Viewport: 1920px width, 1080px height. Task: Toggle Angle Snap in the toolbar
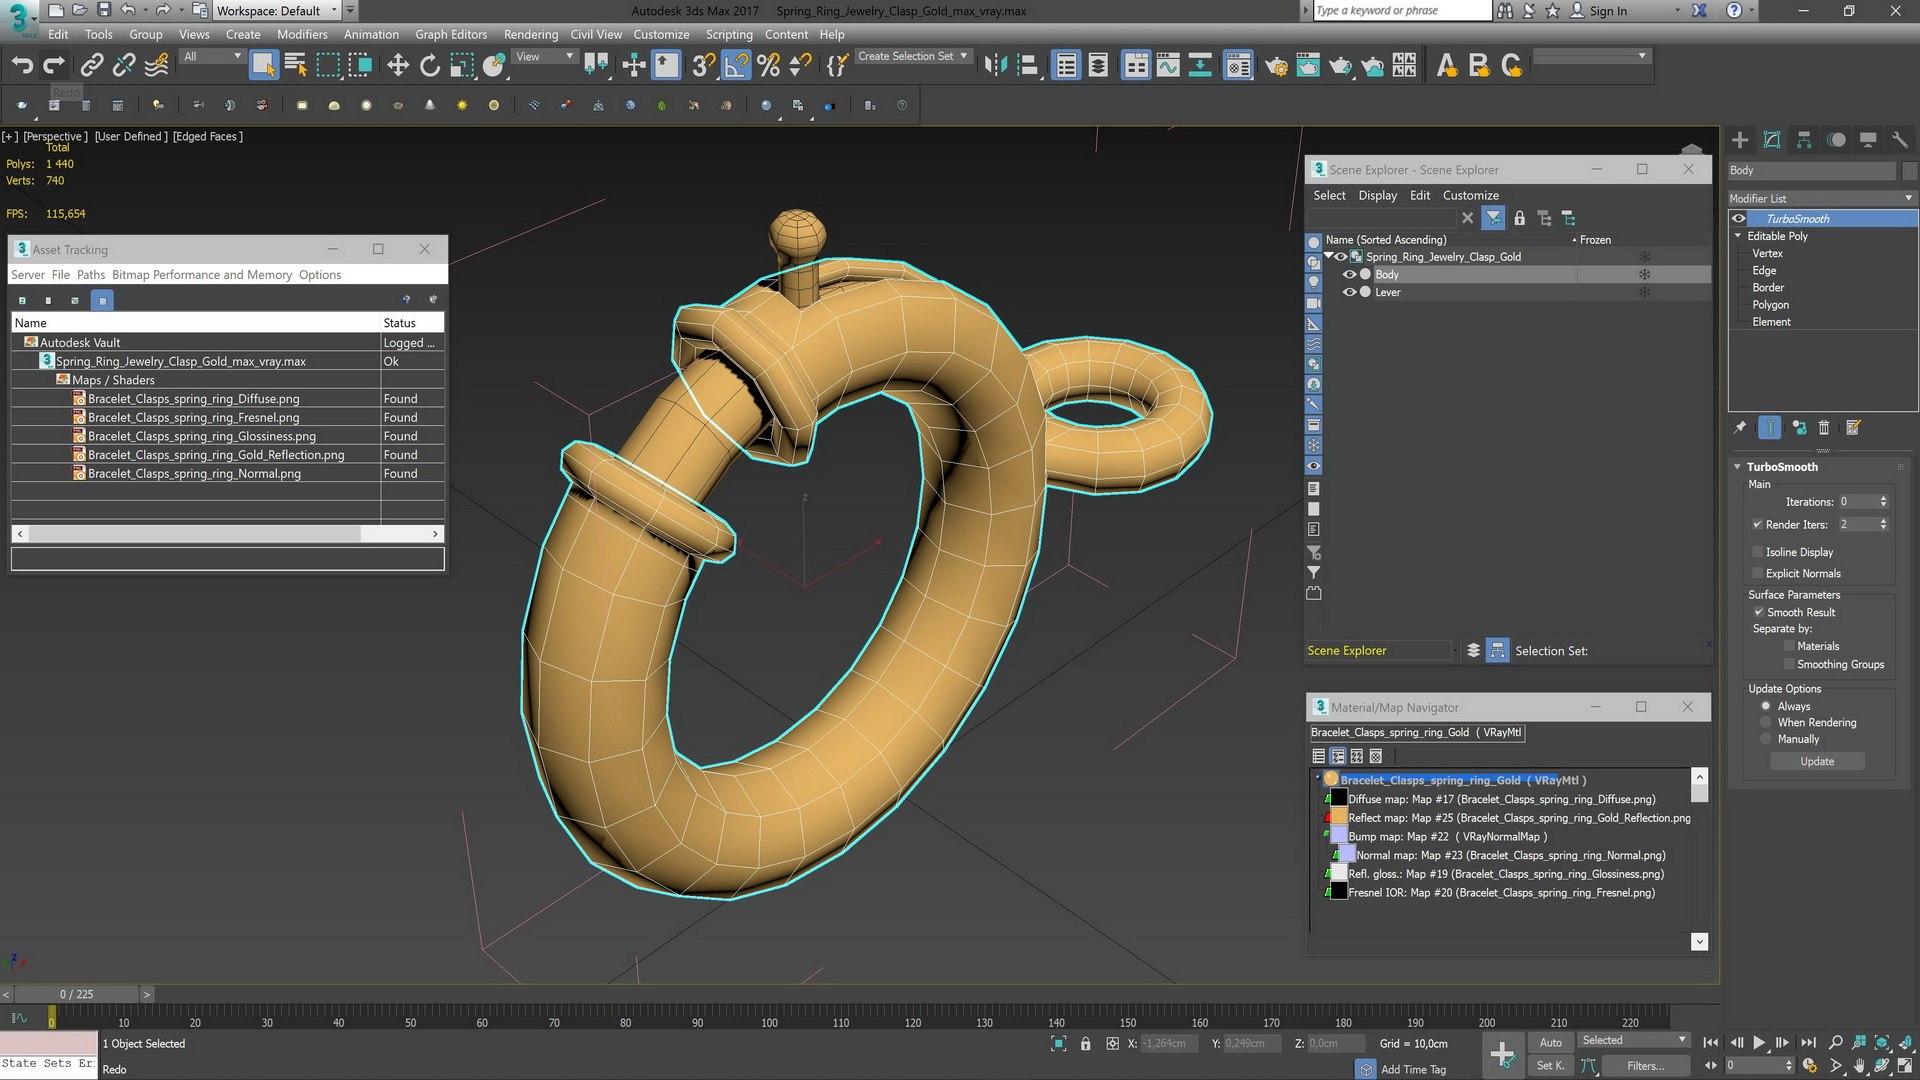click(x=736, y=66)
